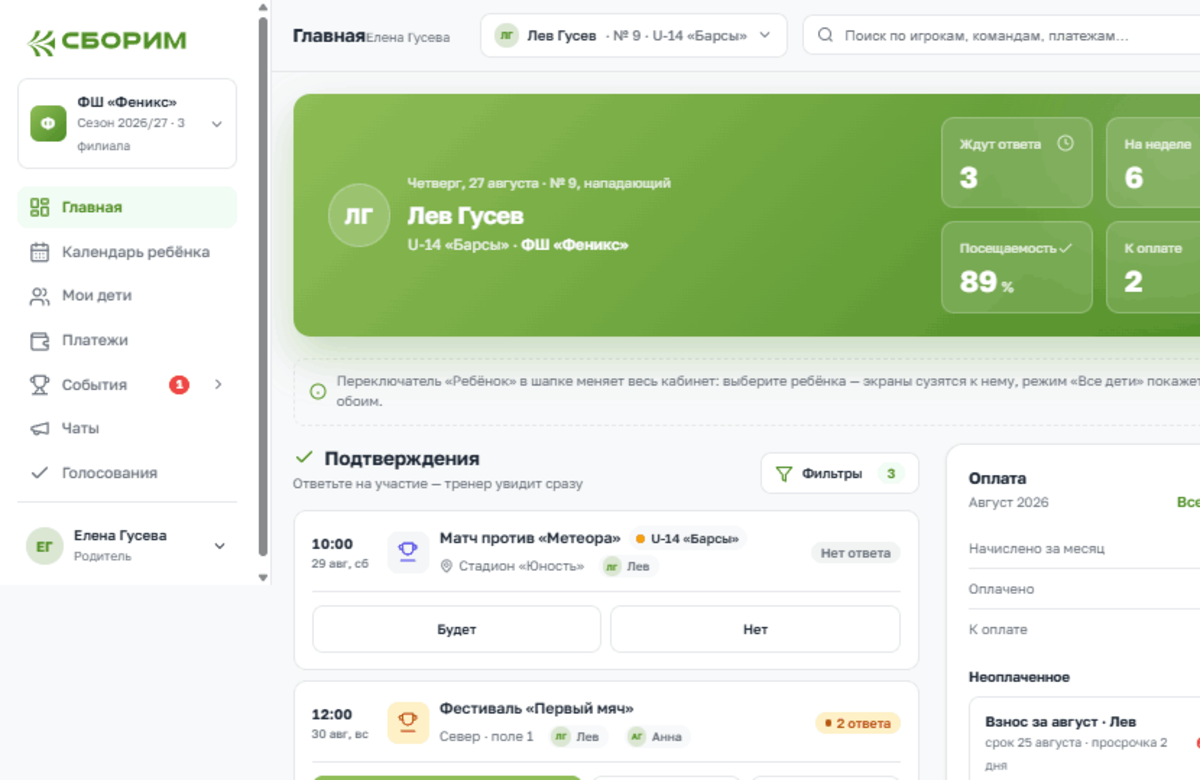Click the Нет ответа status badge
The height and width of the screenshot is (780, 1200).
point(855,552)
